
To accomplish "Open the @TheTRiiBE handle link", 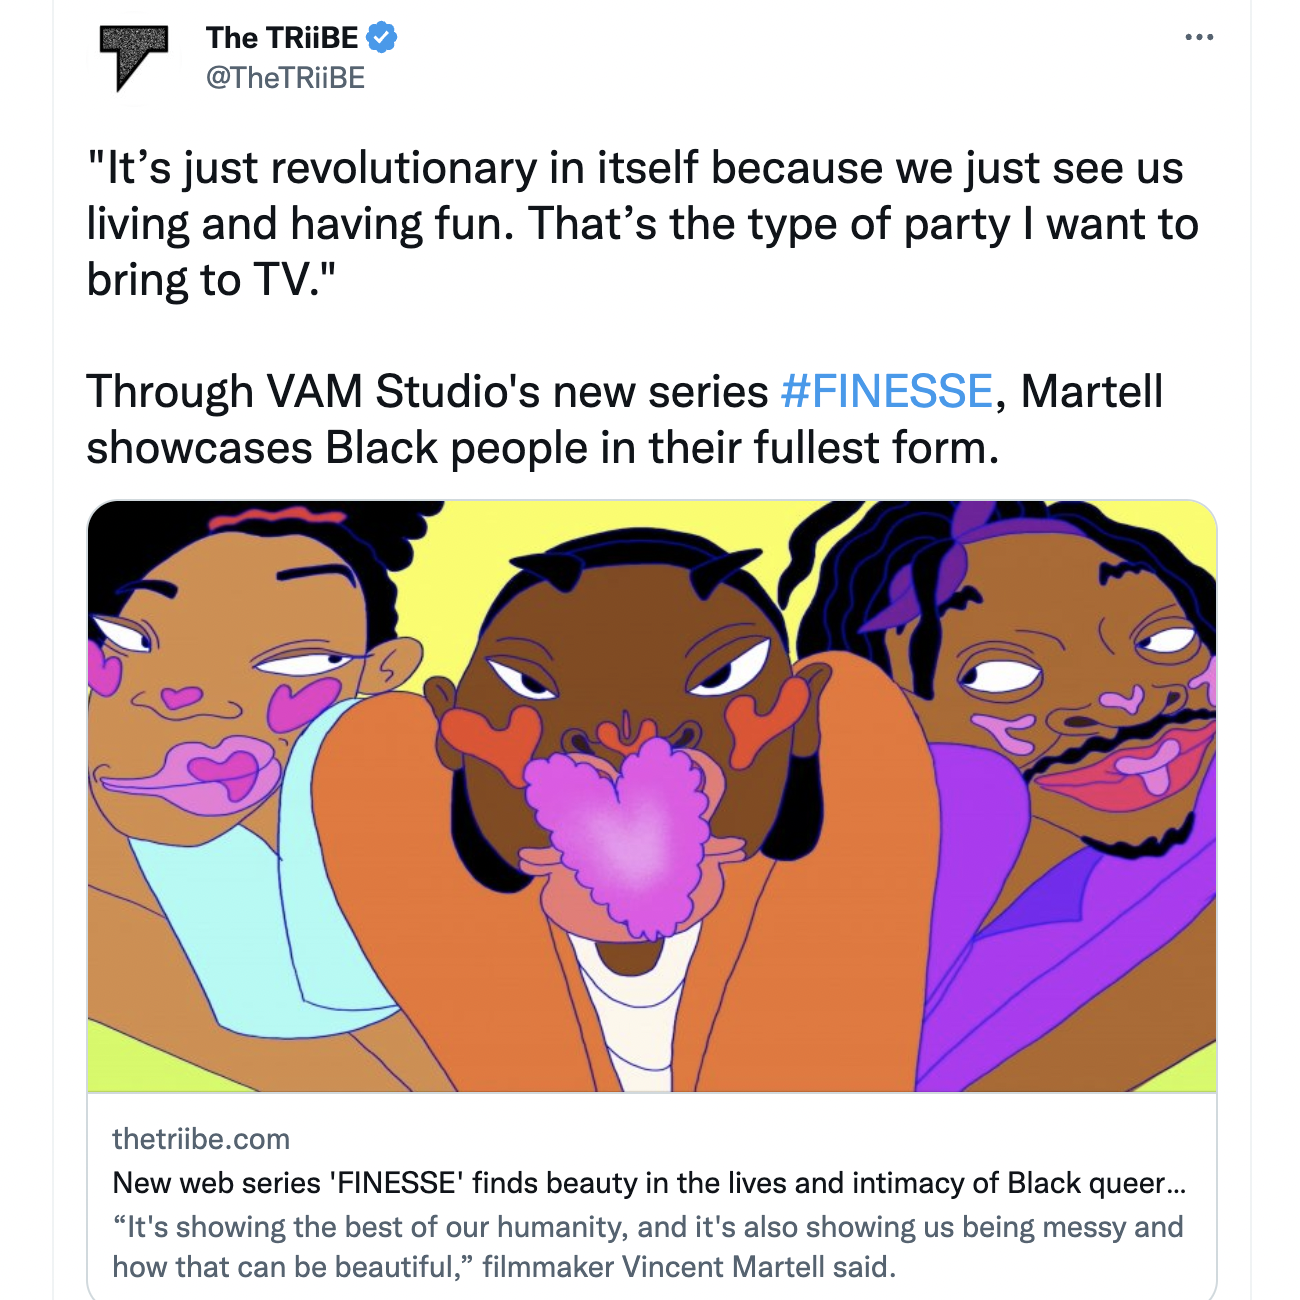I will (x=285, y=78).
